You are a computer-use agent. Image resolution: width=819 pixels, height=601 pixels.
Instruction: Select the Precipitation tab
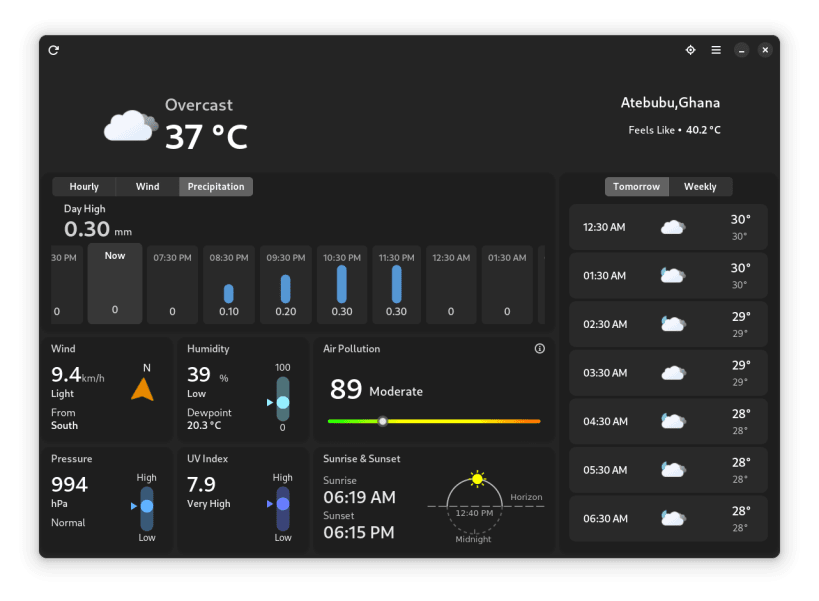pos(216,186)
